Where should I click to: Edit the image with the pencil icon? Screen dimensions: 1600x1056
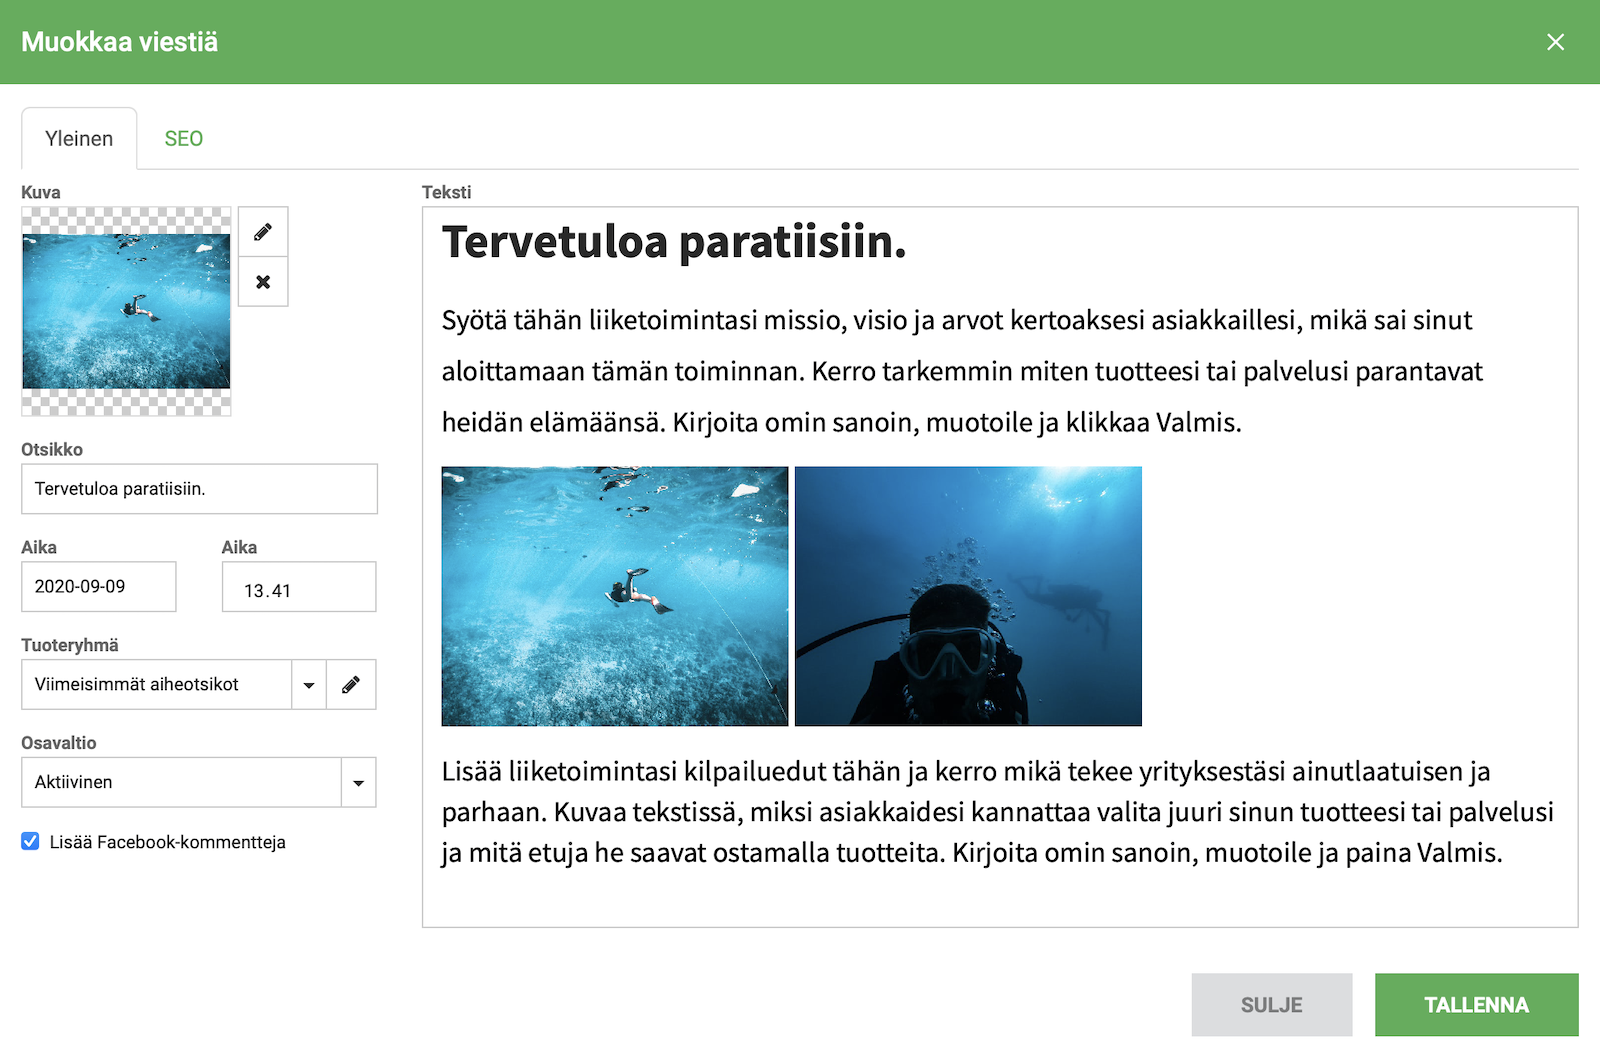pos(263,232)
